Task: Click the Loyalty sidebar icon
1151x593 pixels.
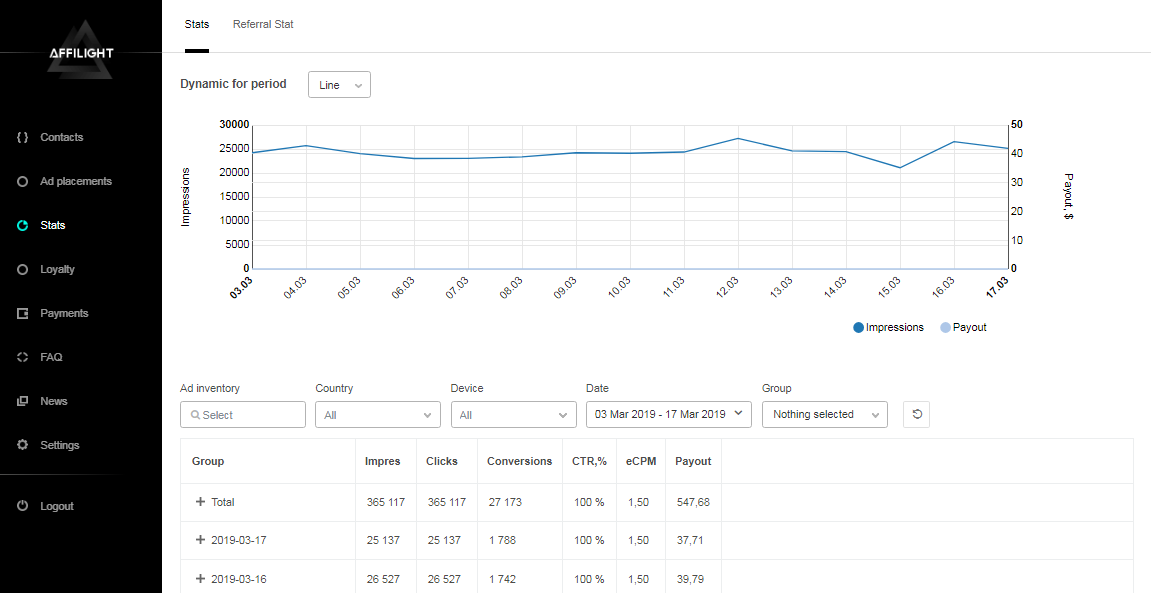Action: pos(23,269)
